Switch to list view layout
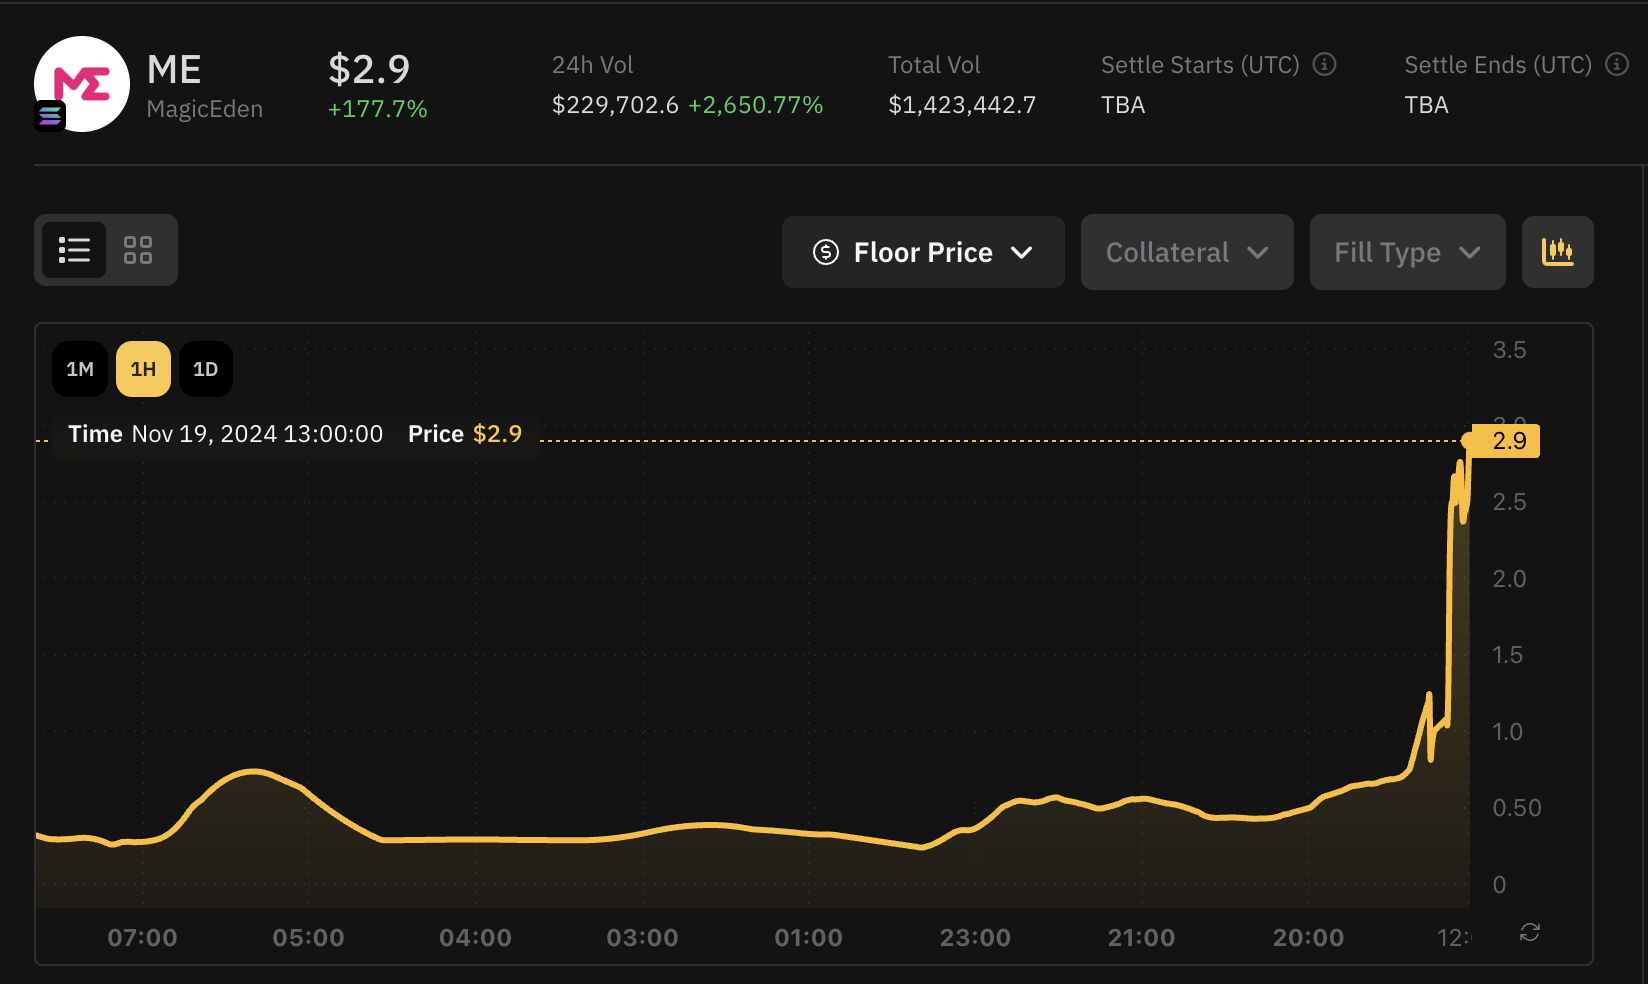The image size is (1648, 984). (74, 250)
